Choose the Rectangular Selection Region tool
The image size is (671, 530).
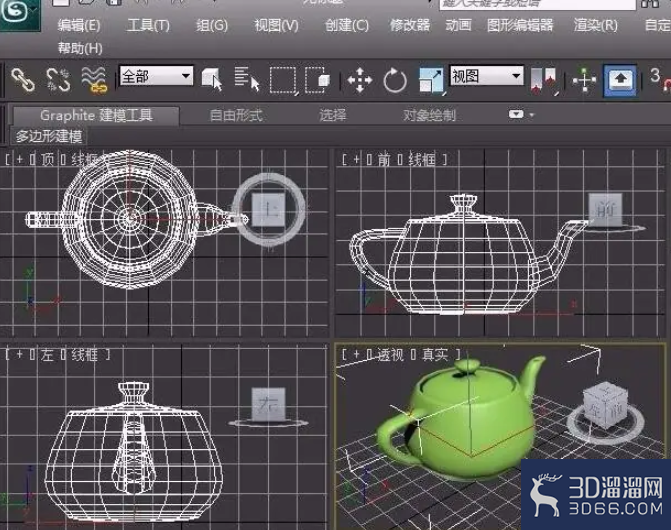[x=283, y=80]
